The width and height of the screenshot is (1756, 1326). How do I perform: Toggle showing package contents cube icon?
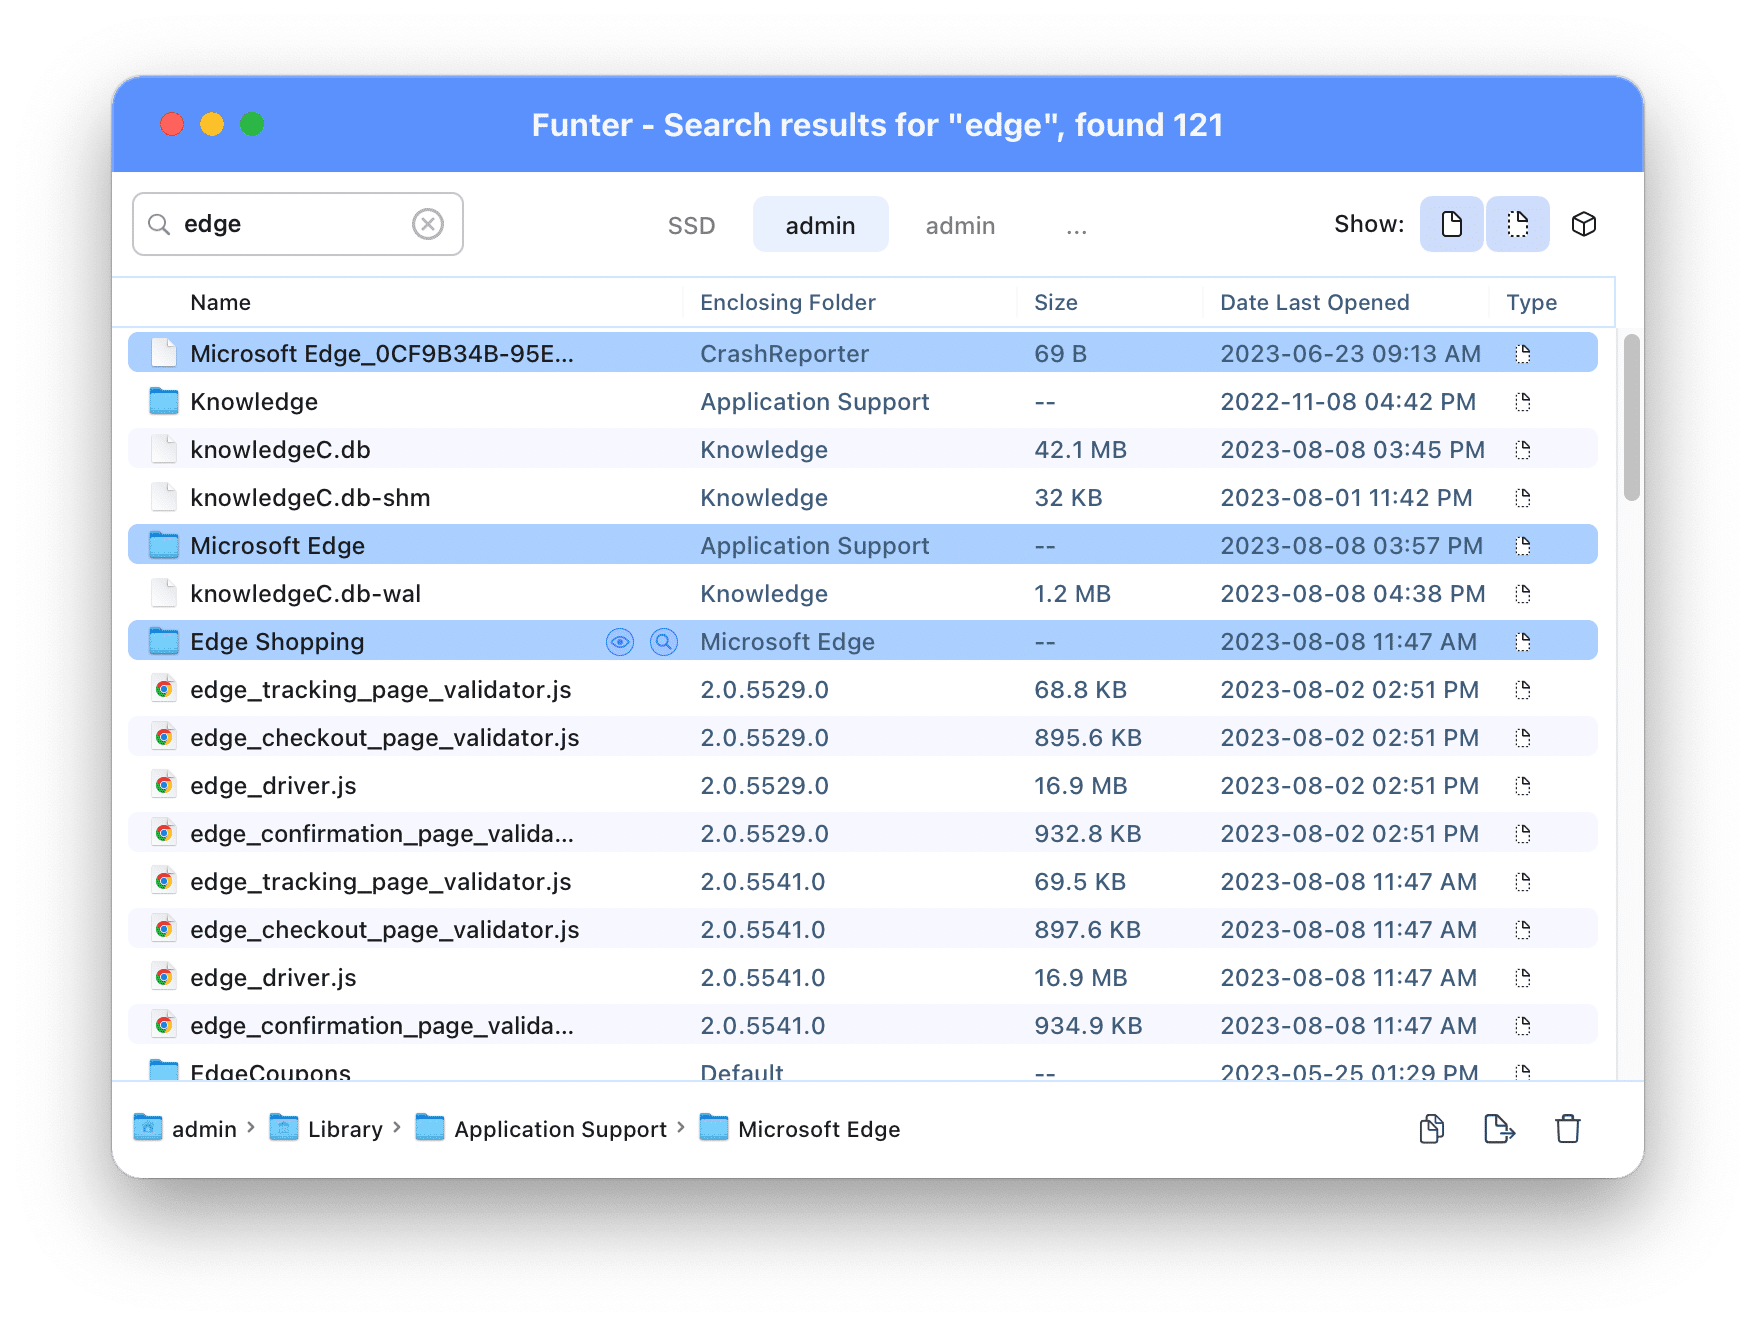(x=1584, y=224)
